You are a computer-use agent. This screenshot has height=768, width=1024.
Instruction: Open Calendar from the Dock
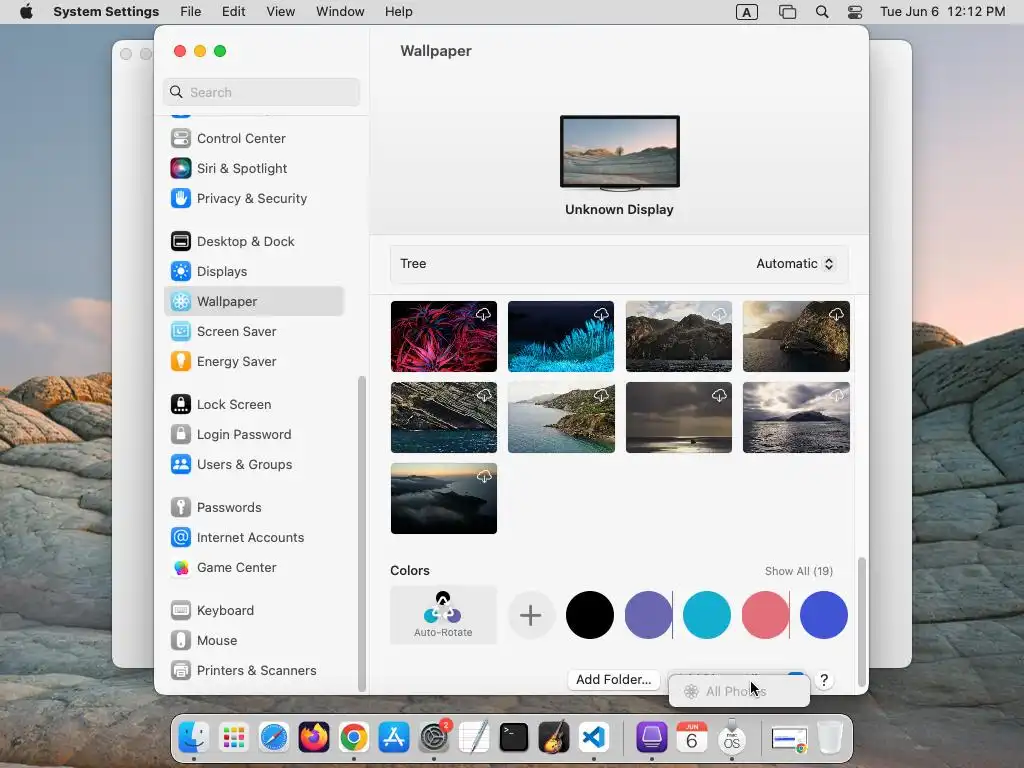692,738
